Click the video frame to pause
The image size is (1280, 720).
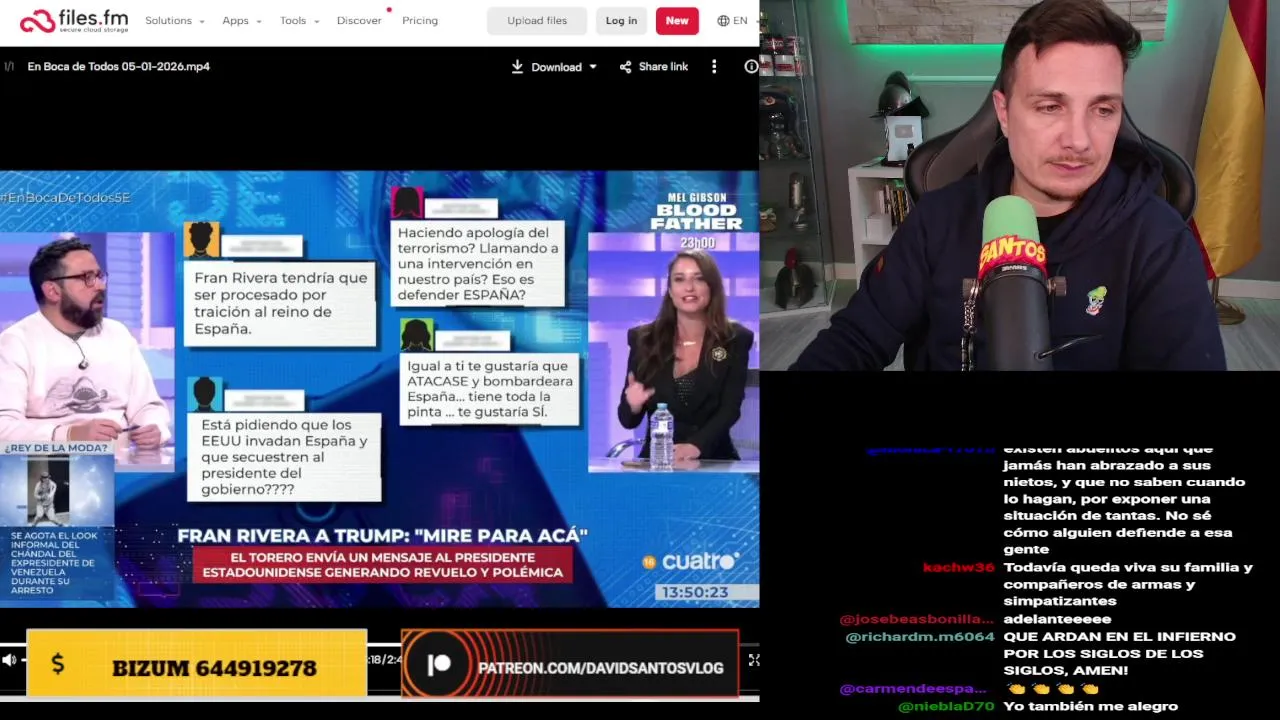point(380,389)
